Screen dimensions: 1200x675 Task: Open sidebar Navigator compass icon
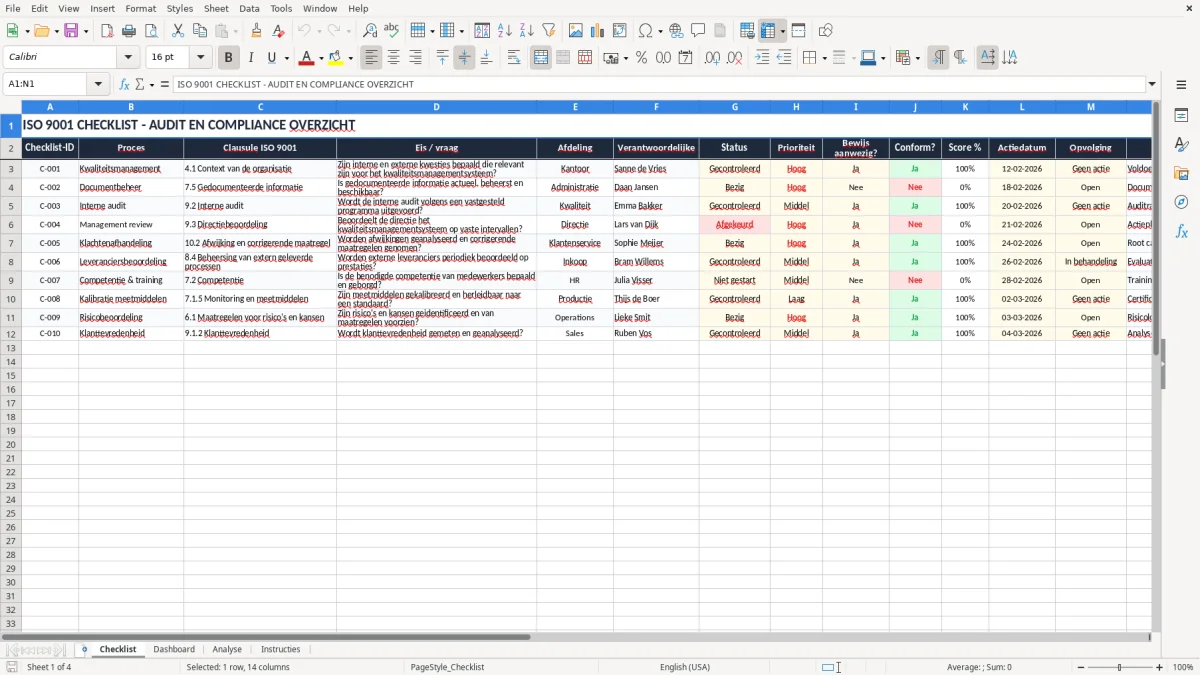(1181, 202)
